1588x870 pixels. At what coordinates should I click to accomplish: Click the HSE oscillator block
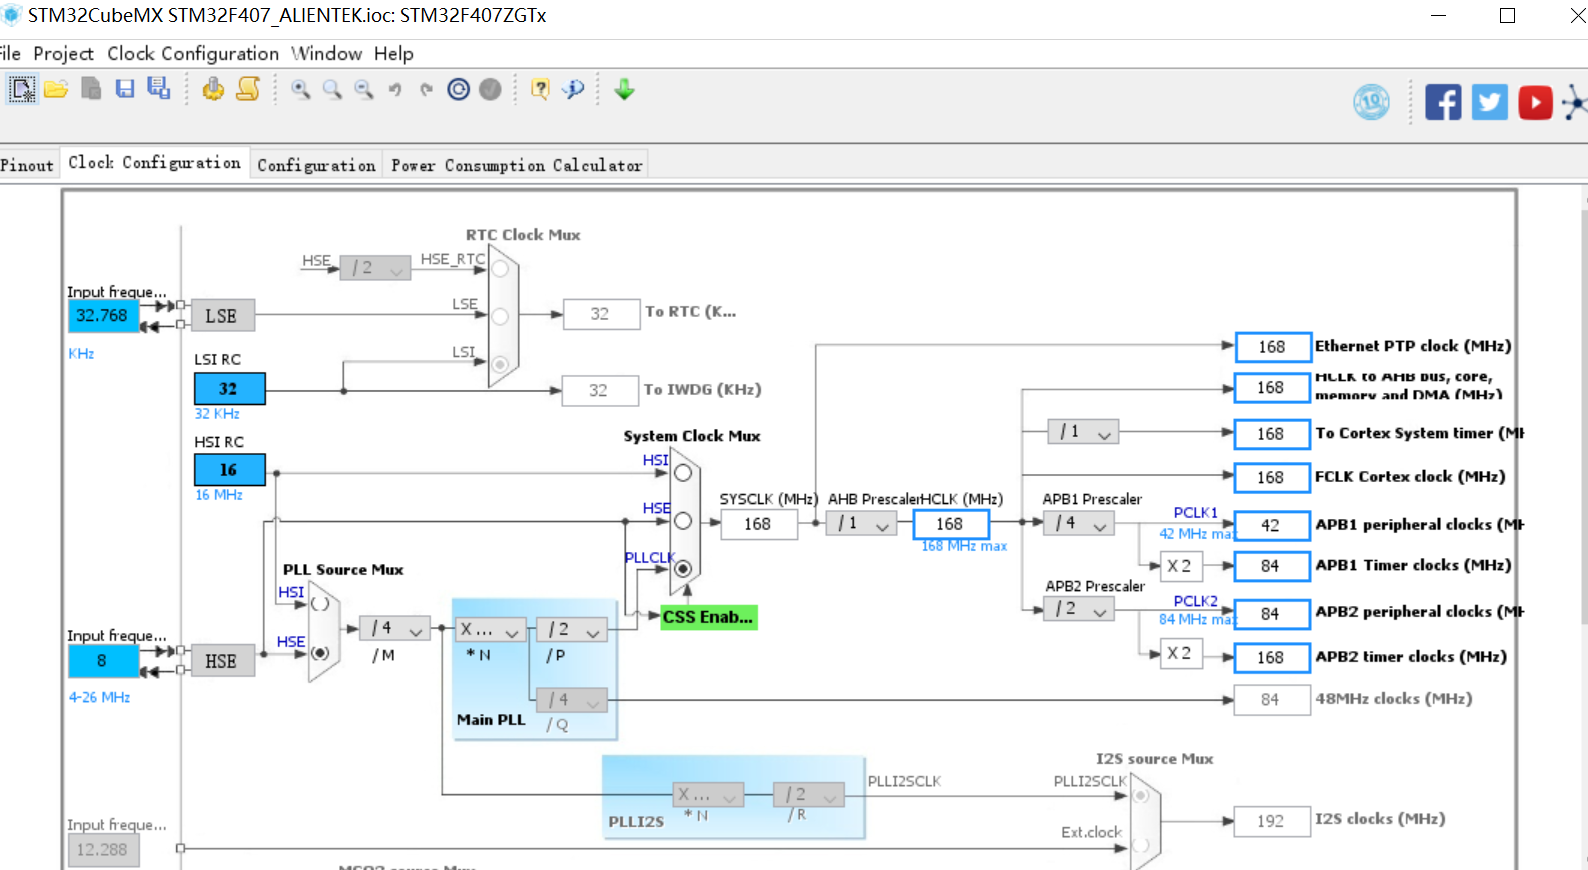[x=223, y=661]
